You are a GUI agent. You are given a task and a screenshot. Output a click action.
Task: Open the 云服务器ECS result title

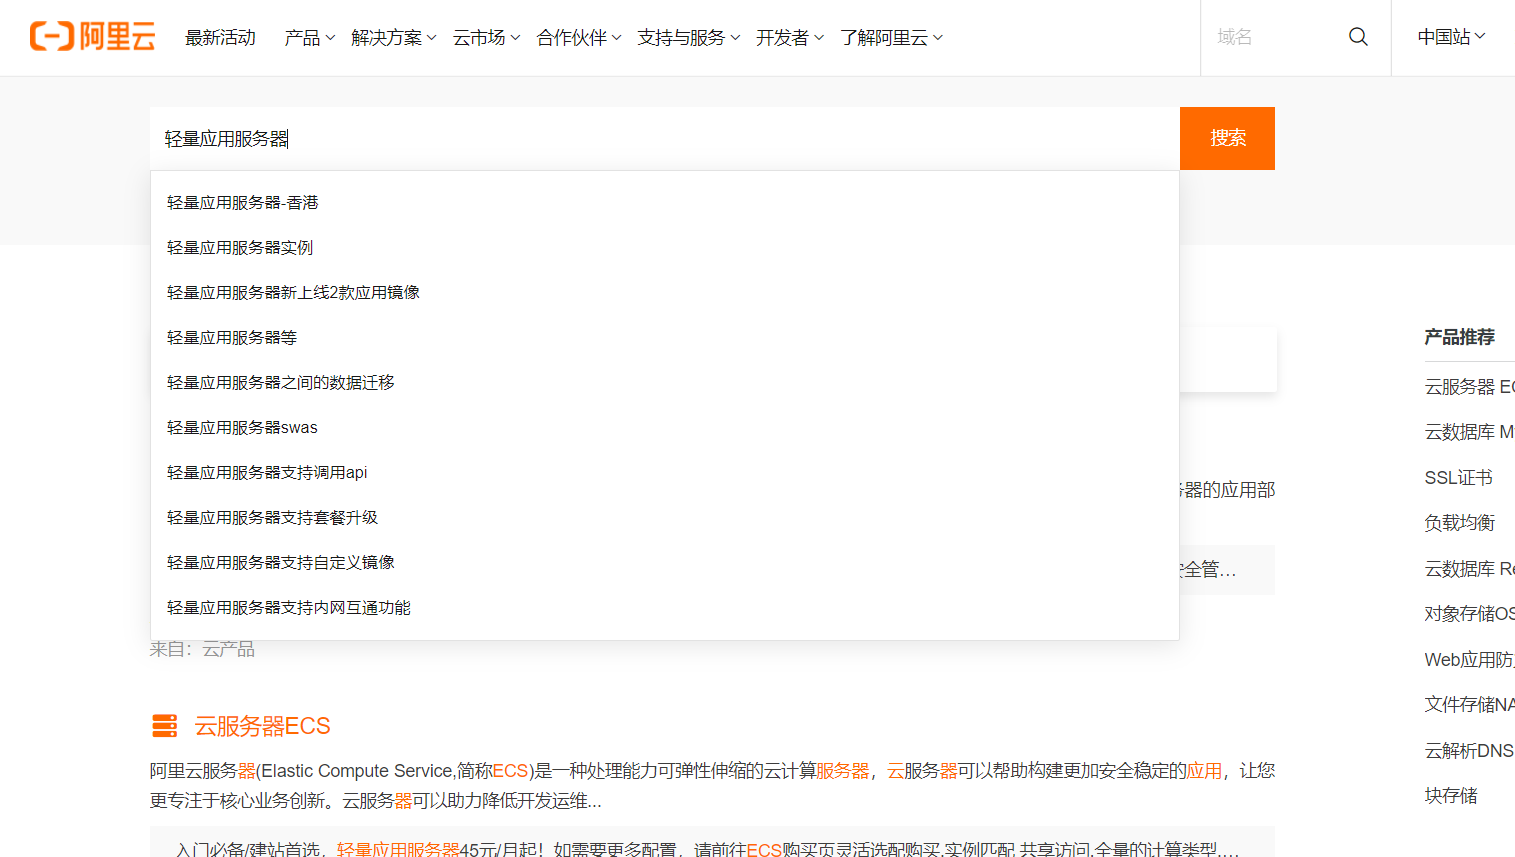point(262,726)
